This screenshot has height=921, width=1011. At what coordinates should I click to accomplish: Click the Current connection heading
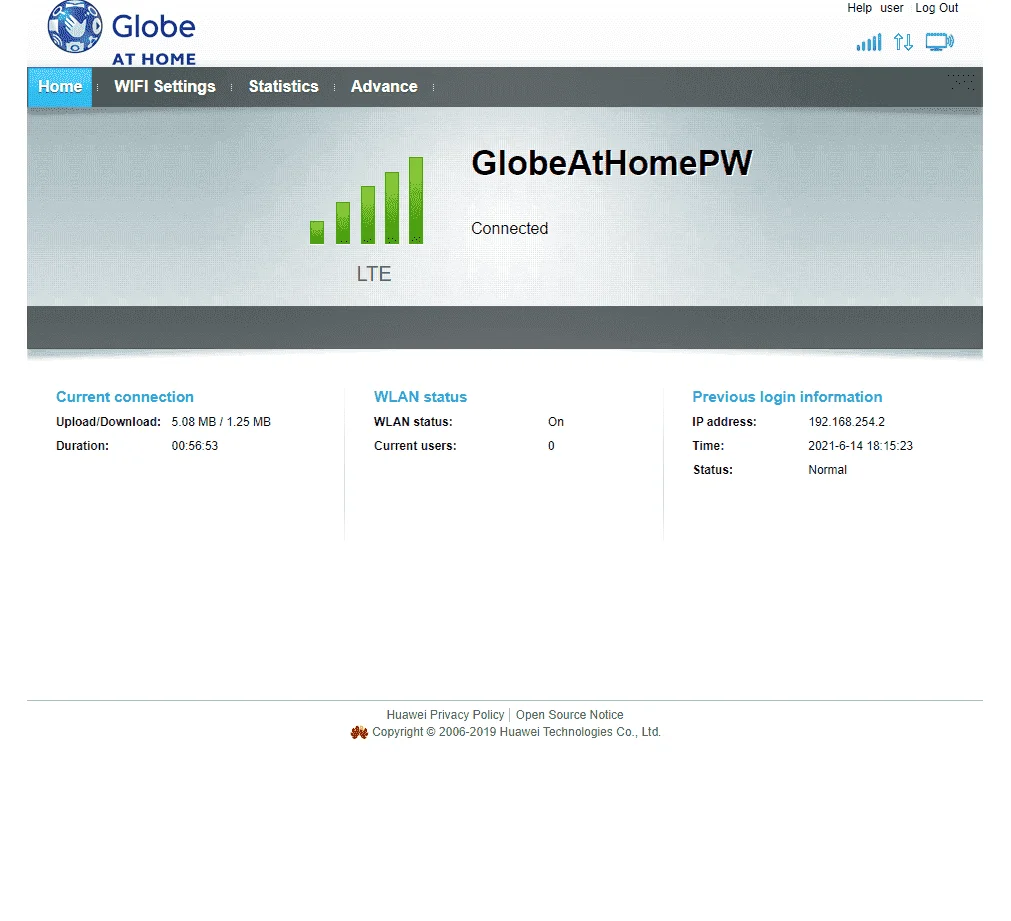[125, 397]
